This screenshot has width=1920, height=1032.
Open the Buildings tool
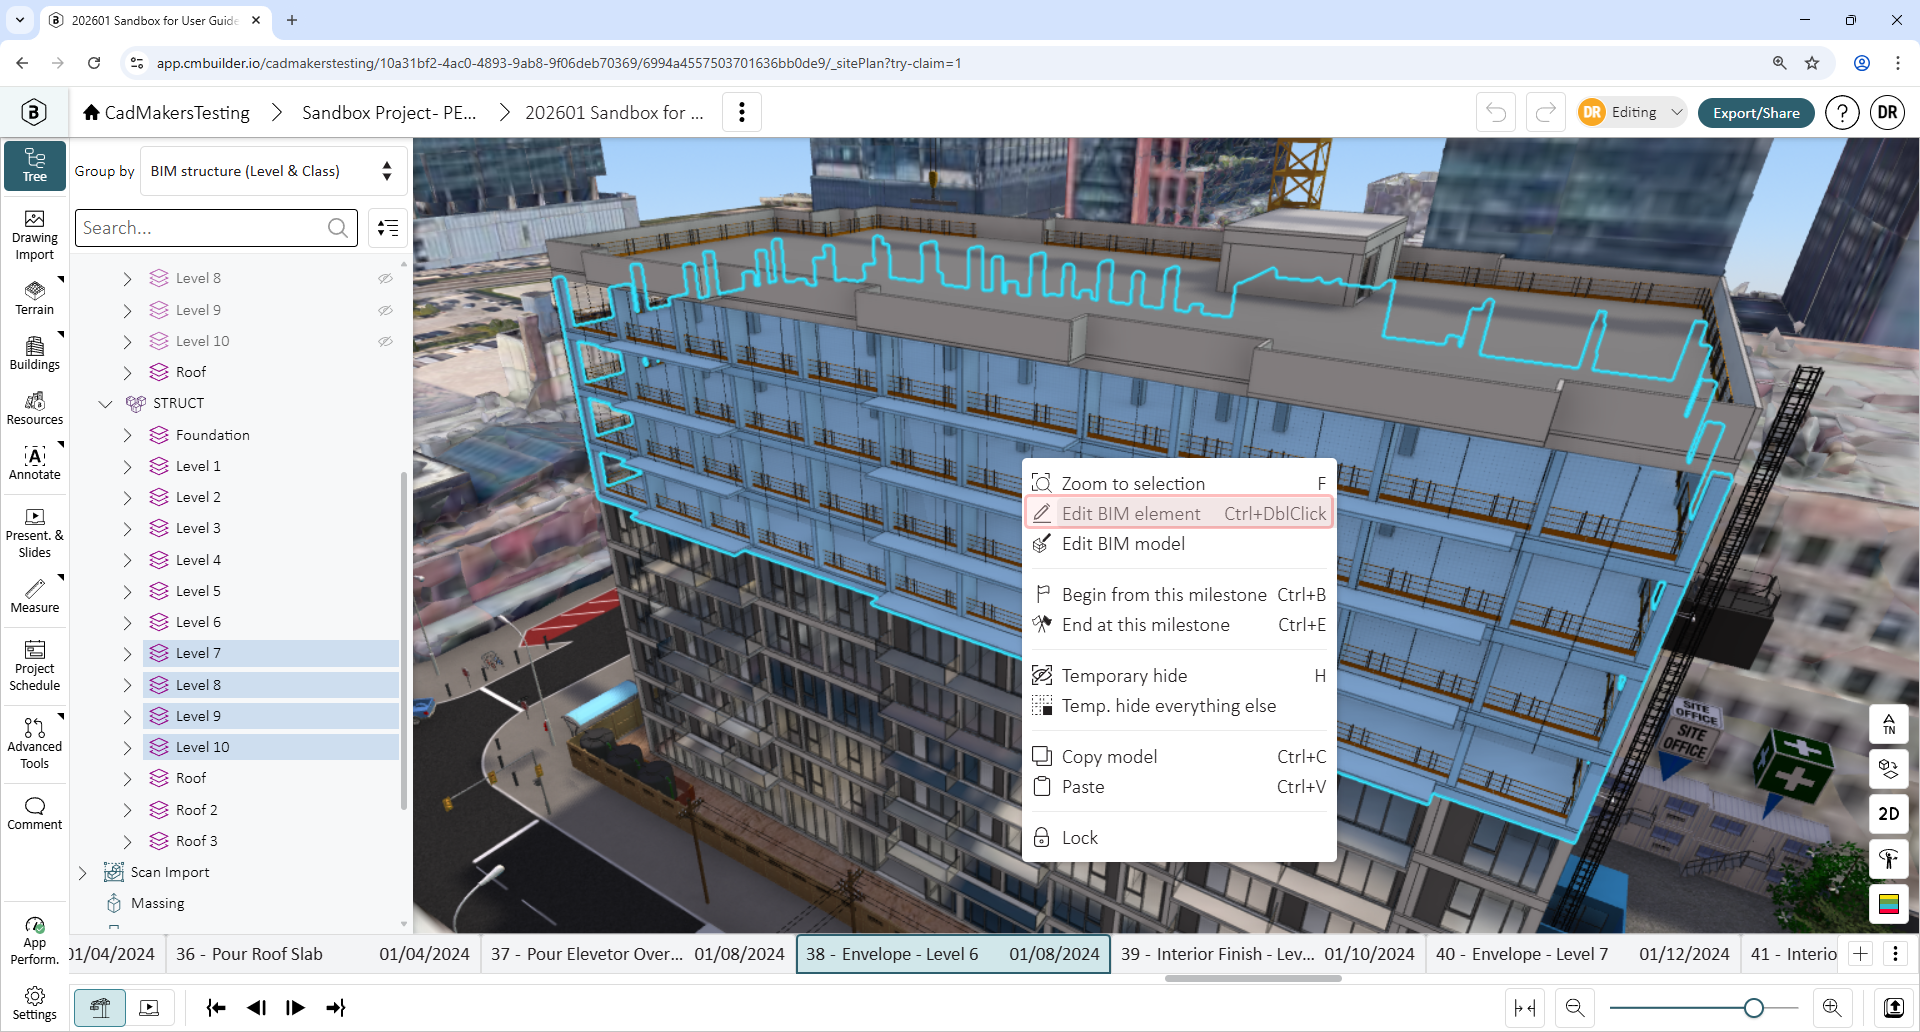[35, 353]
